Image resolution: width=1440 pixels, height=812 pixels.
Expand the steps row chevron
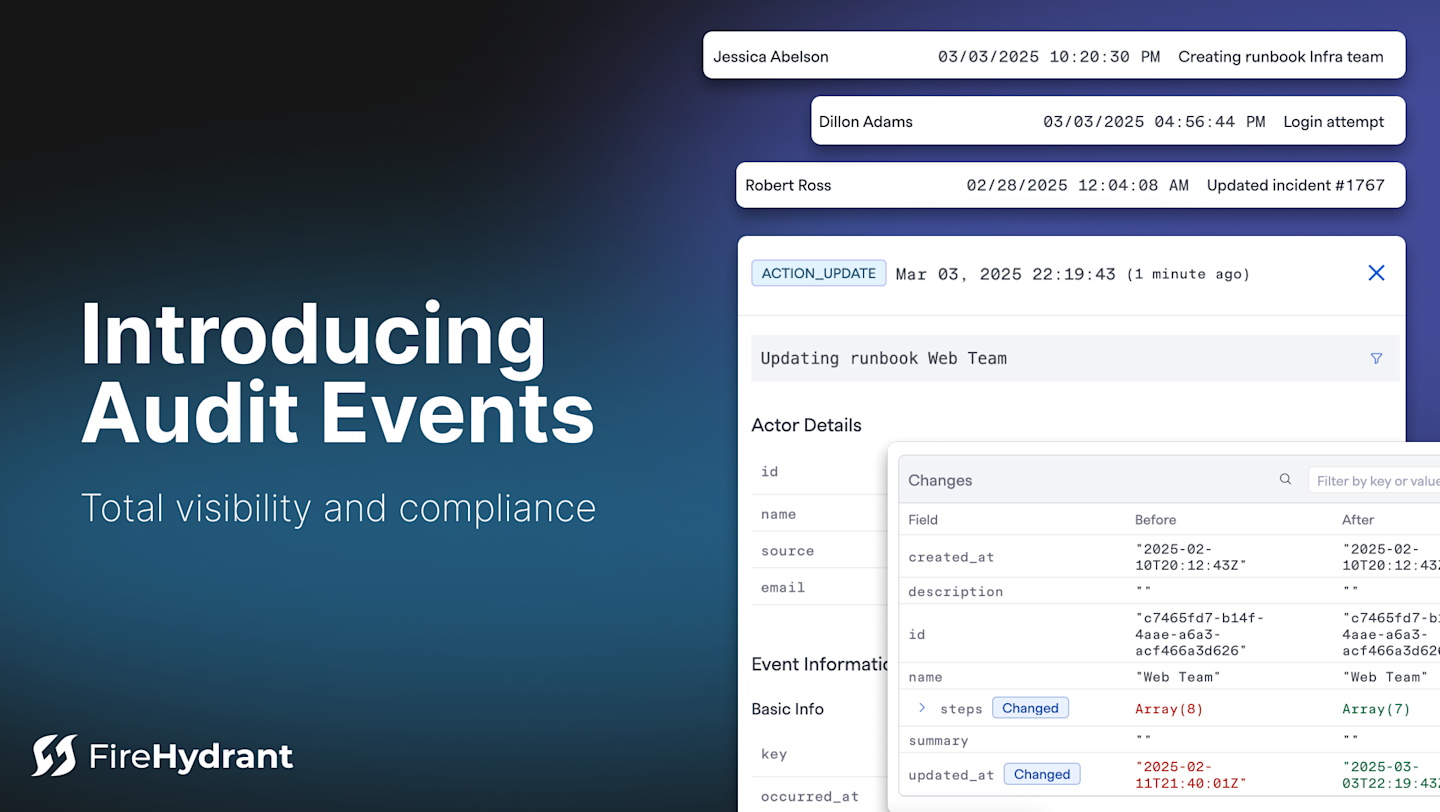point(922,708)
